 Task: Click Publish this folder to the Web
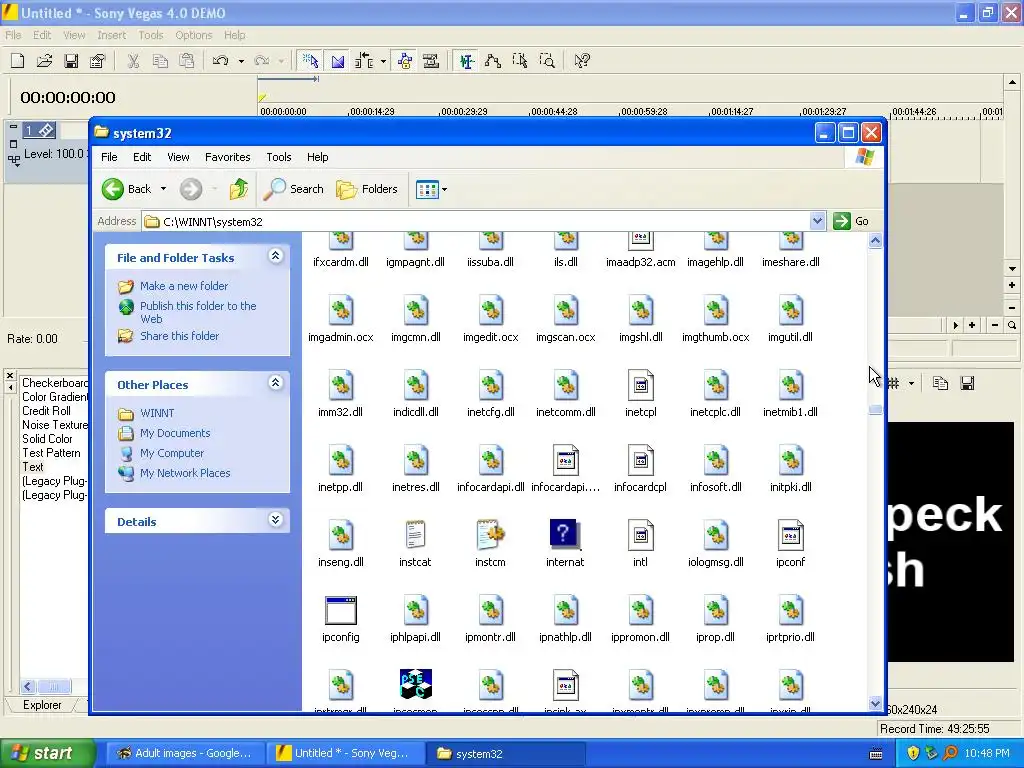coord(198,312)
